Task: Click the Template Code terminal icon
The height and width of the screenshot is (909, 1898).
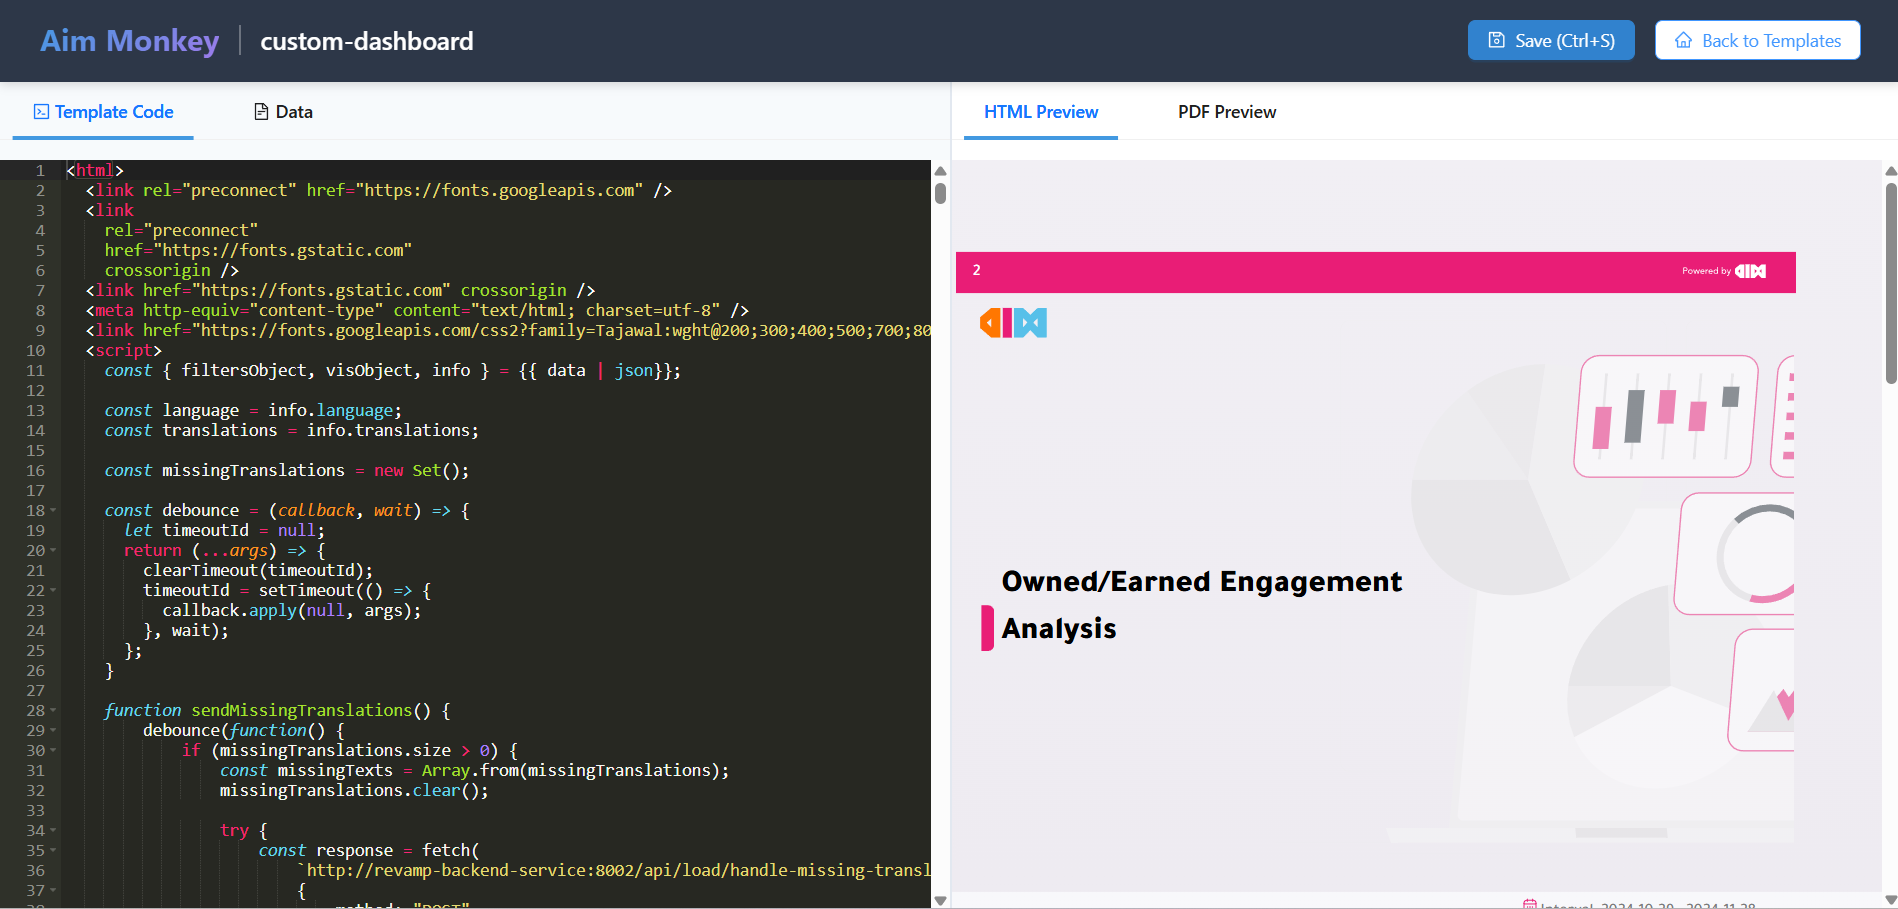Action: [x=41, y=112]
